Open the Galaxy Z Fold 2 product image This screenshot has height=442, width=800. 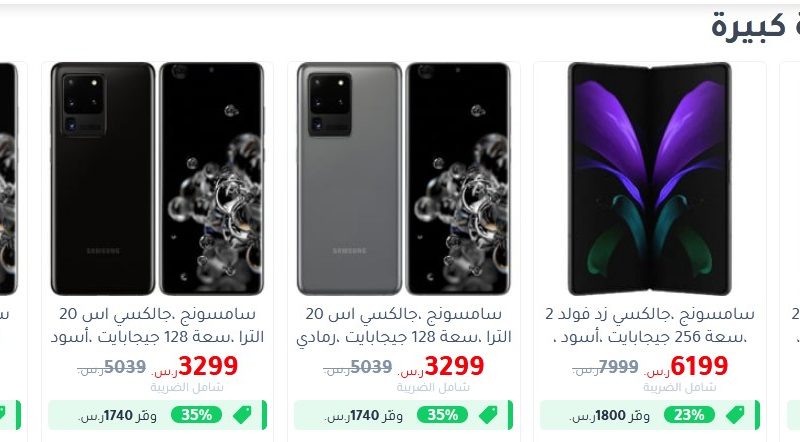pos(649,179)
